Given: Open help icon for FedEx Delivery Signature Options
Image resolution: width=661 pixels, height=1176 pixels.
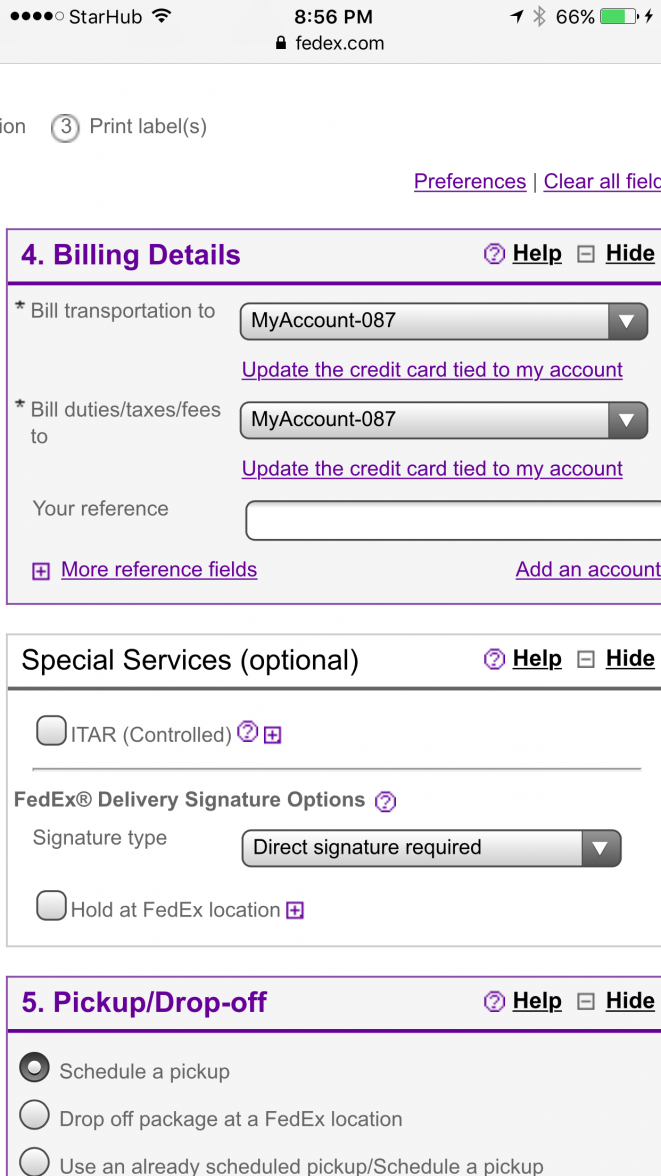Looking at the screenshot, I should tap(385, 801).
